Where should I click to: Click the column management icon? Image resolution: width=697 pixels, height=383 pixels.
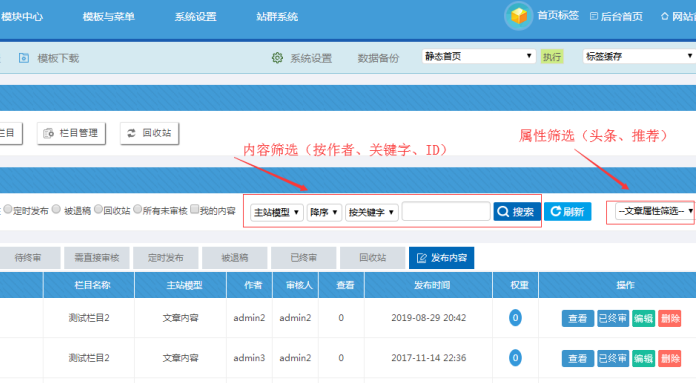48,133
